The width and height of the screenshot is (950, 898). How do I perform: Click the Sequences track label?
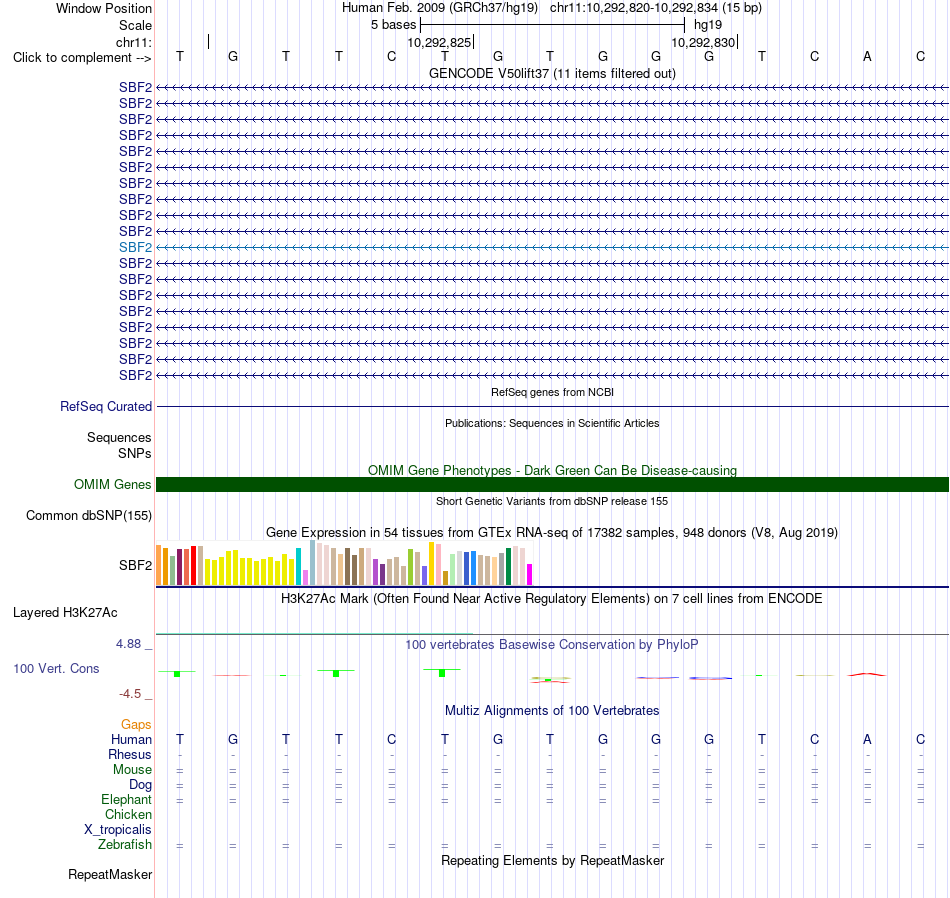(119, 437)
